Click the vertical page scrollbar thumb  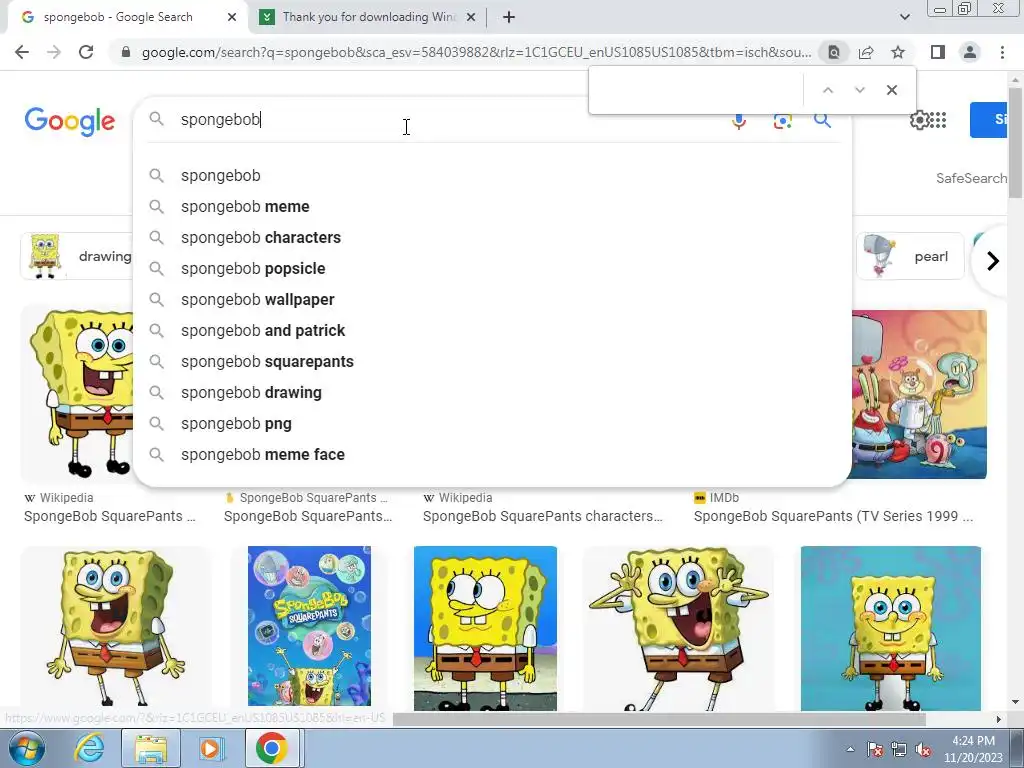[x=1015, y=142]
